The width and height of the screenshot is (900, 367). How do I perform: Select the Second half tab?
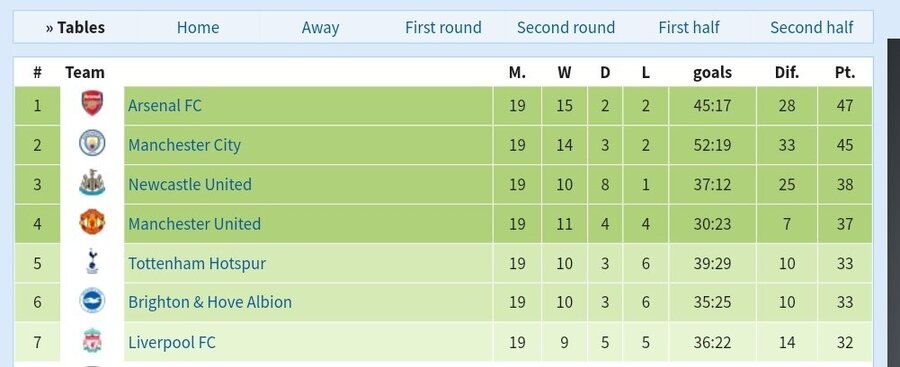pos(812,28)
